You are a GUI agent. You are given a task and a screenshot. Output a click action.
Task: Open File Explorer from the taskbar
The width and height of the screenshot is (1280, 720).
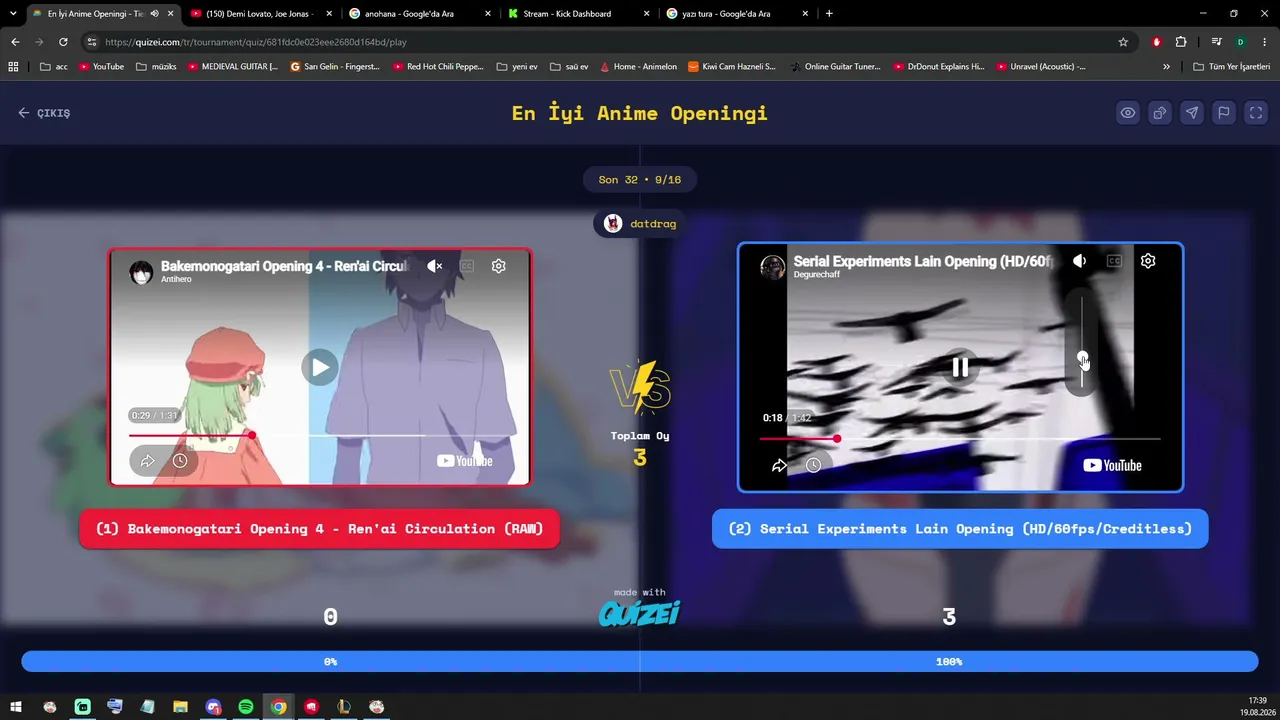[x=180, y=707]
